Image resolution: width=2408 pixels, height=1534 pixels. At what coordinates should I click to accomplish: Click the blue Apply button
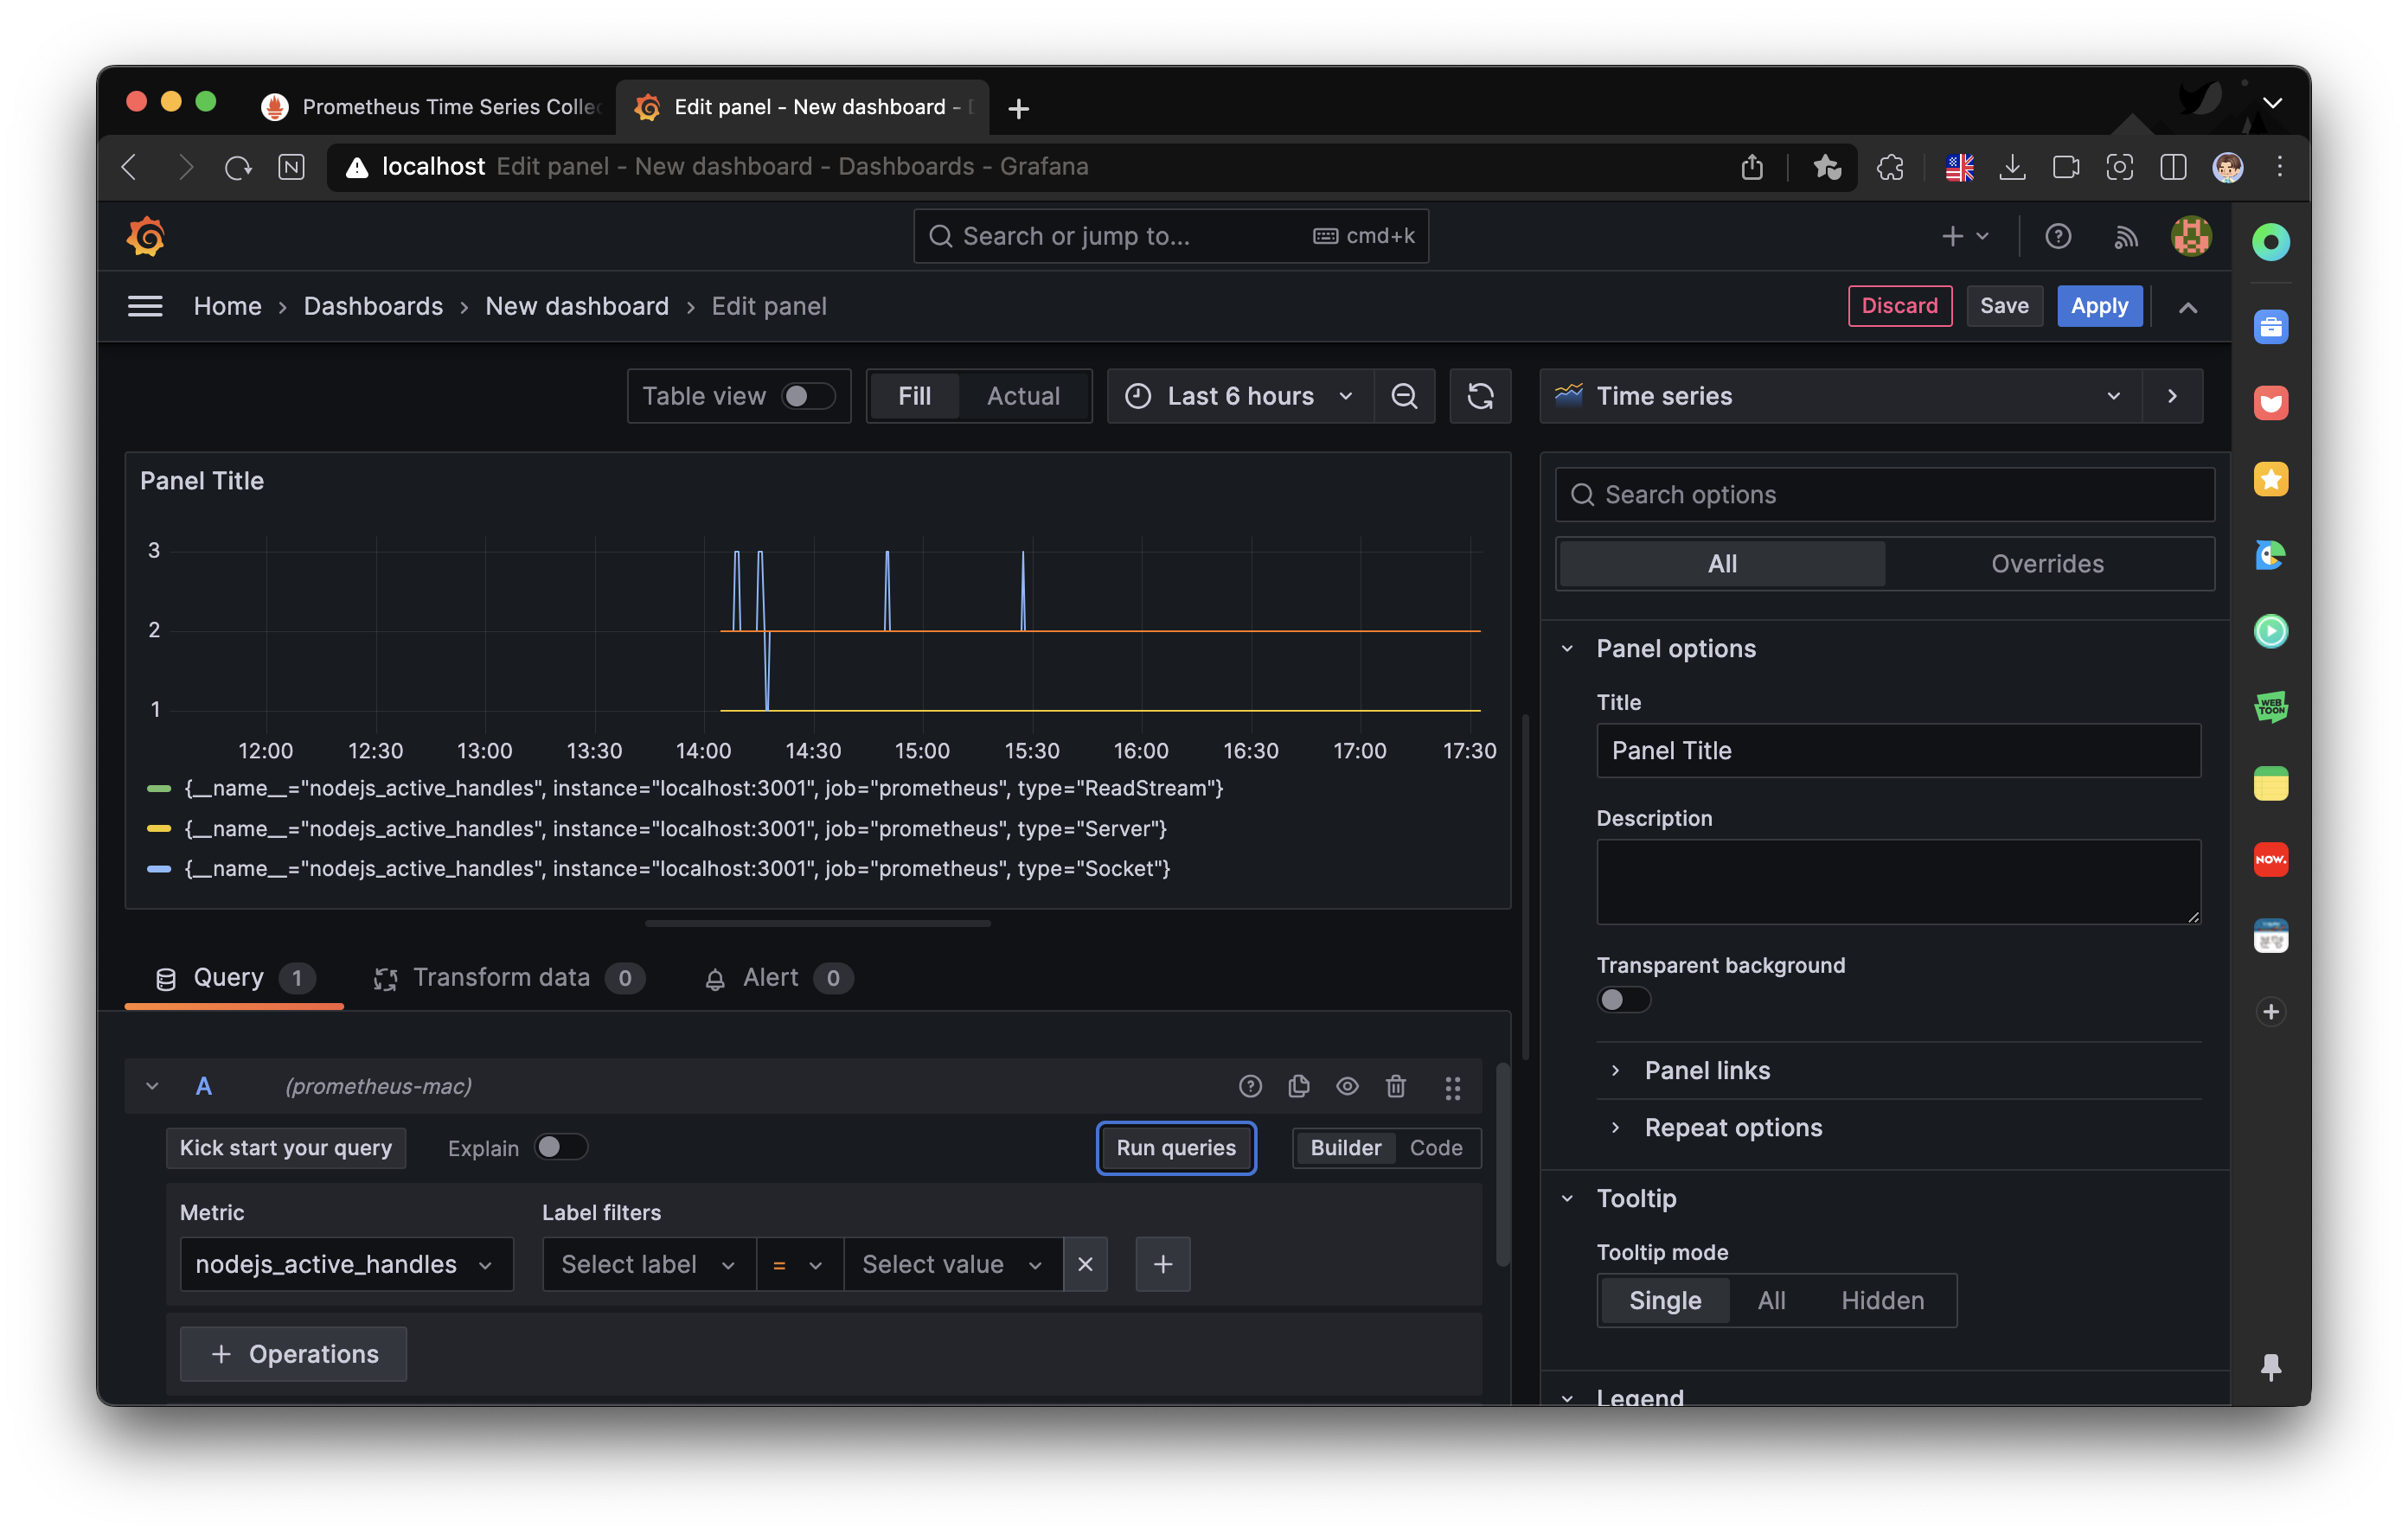click(x=2098, y=306)
